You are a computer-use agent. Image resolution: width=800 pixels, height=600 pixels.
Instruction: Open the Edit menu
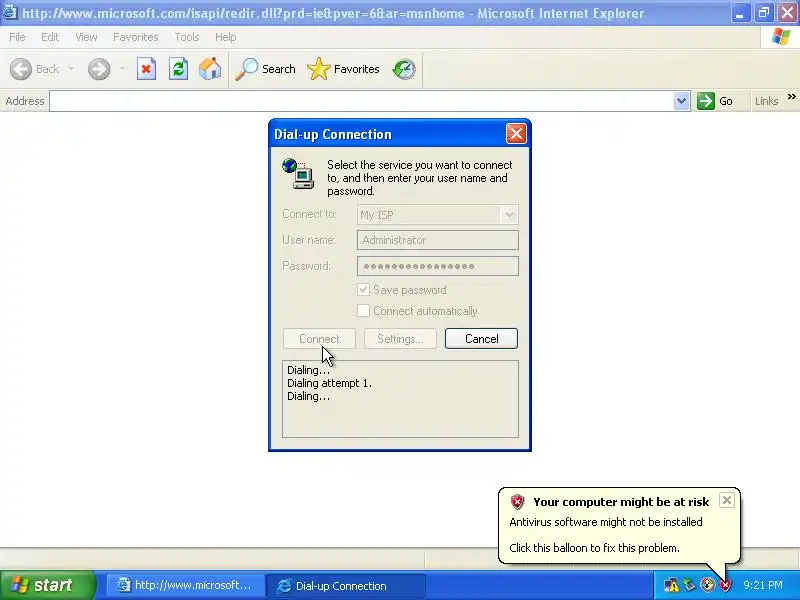[x=50, y=37]
